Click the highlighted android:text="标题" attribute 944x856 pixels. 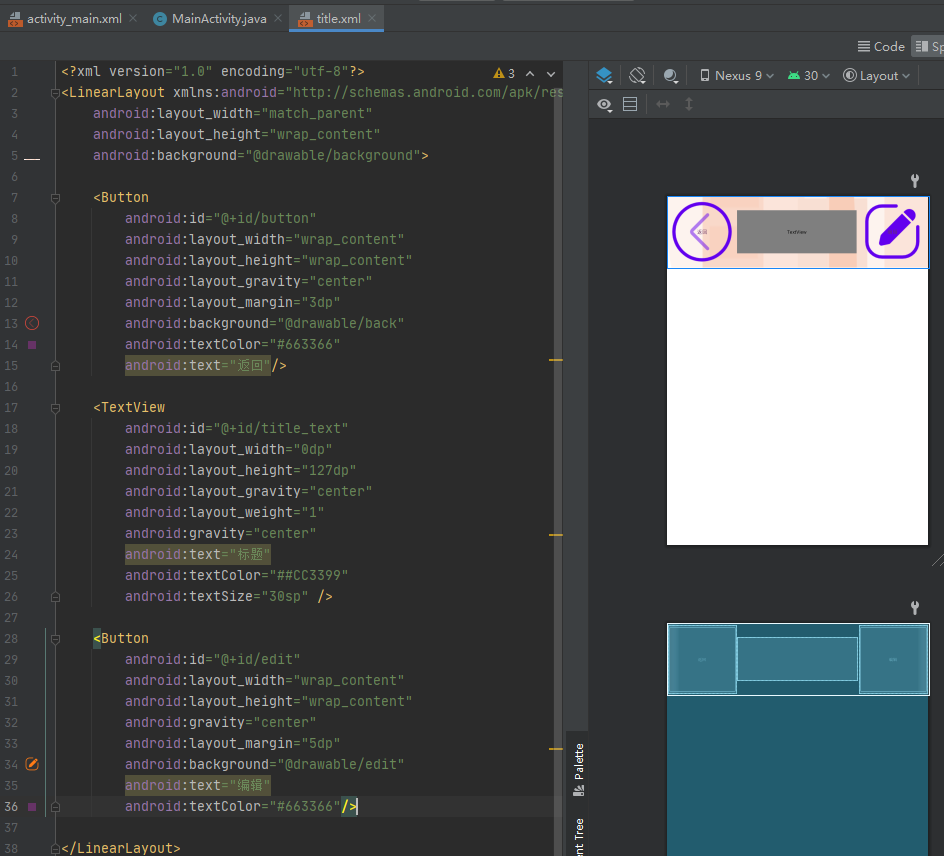[197, 554]
